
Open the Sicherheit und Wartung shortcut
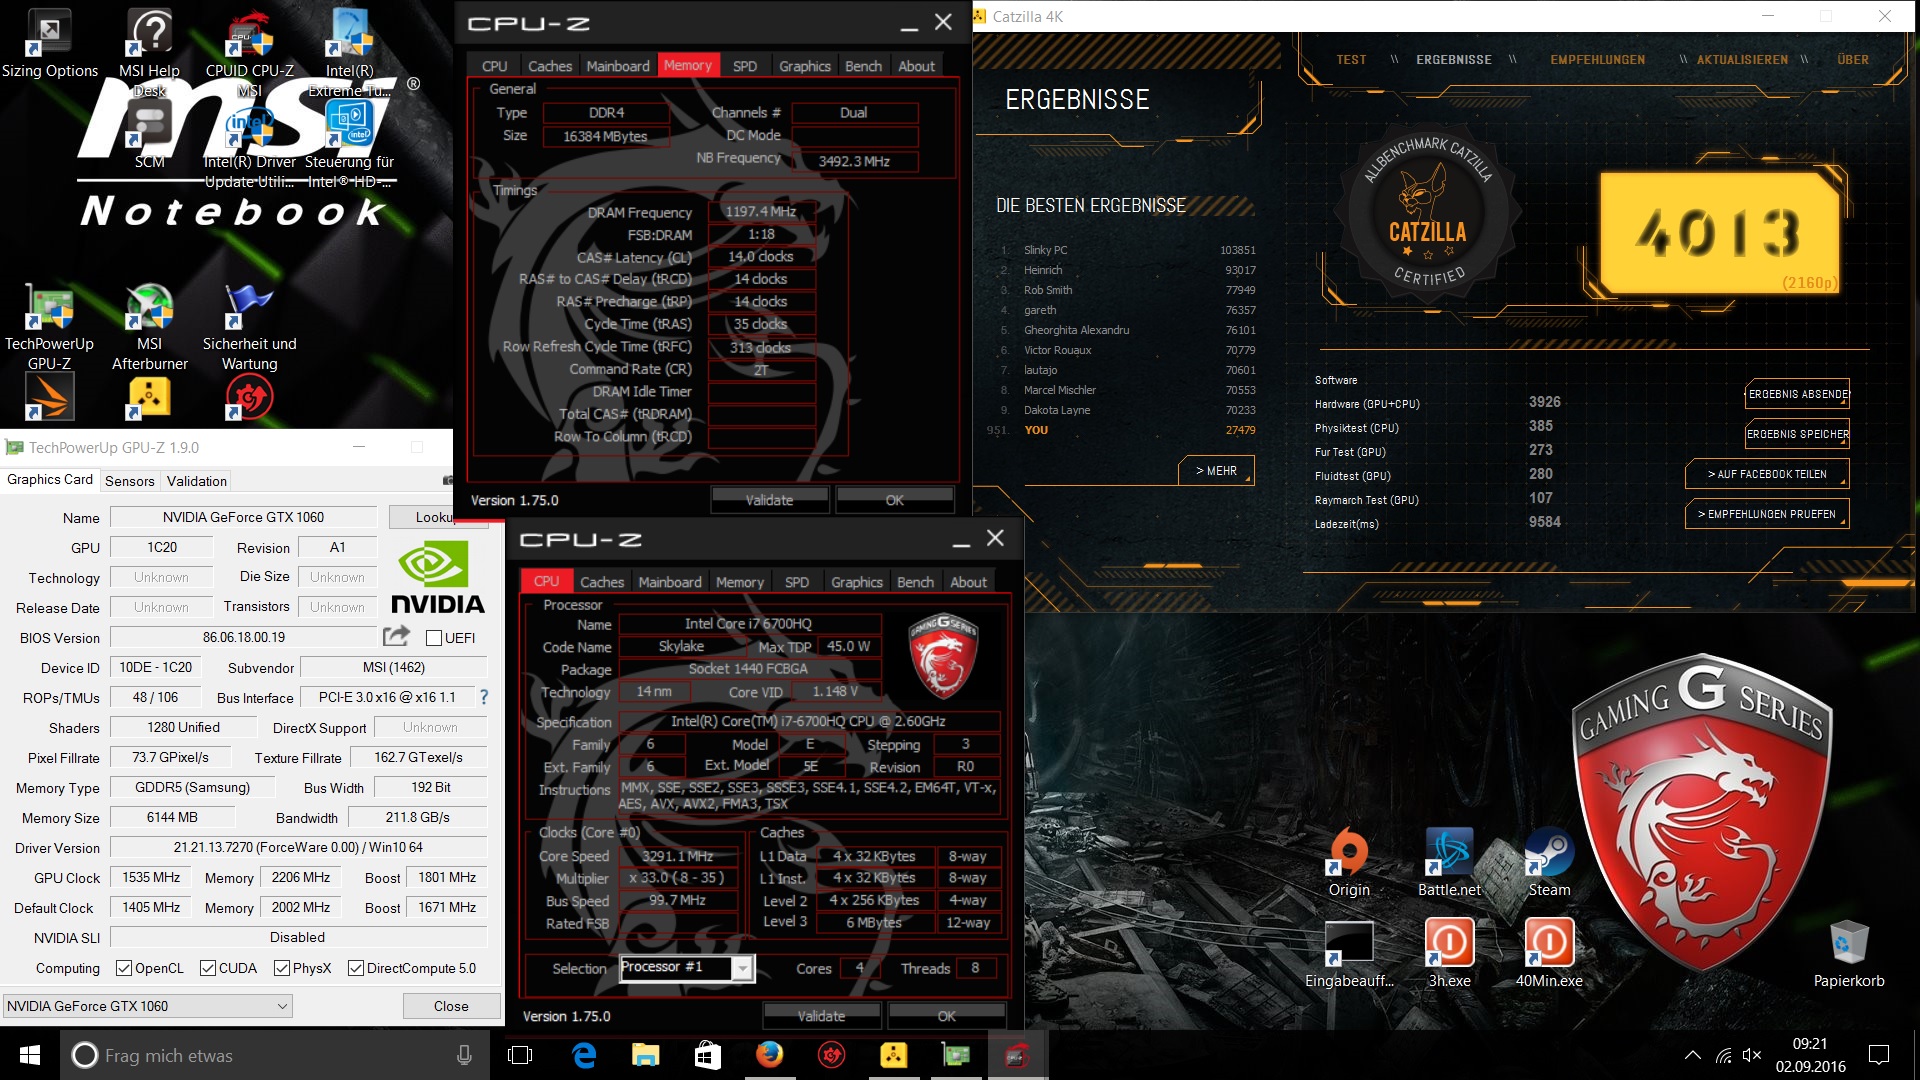(x=249, y=328)
